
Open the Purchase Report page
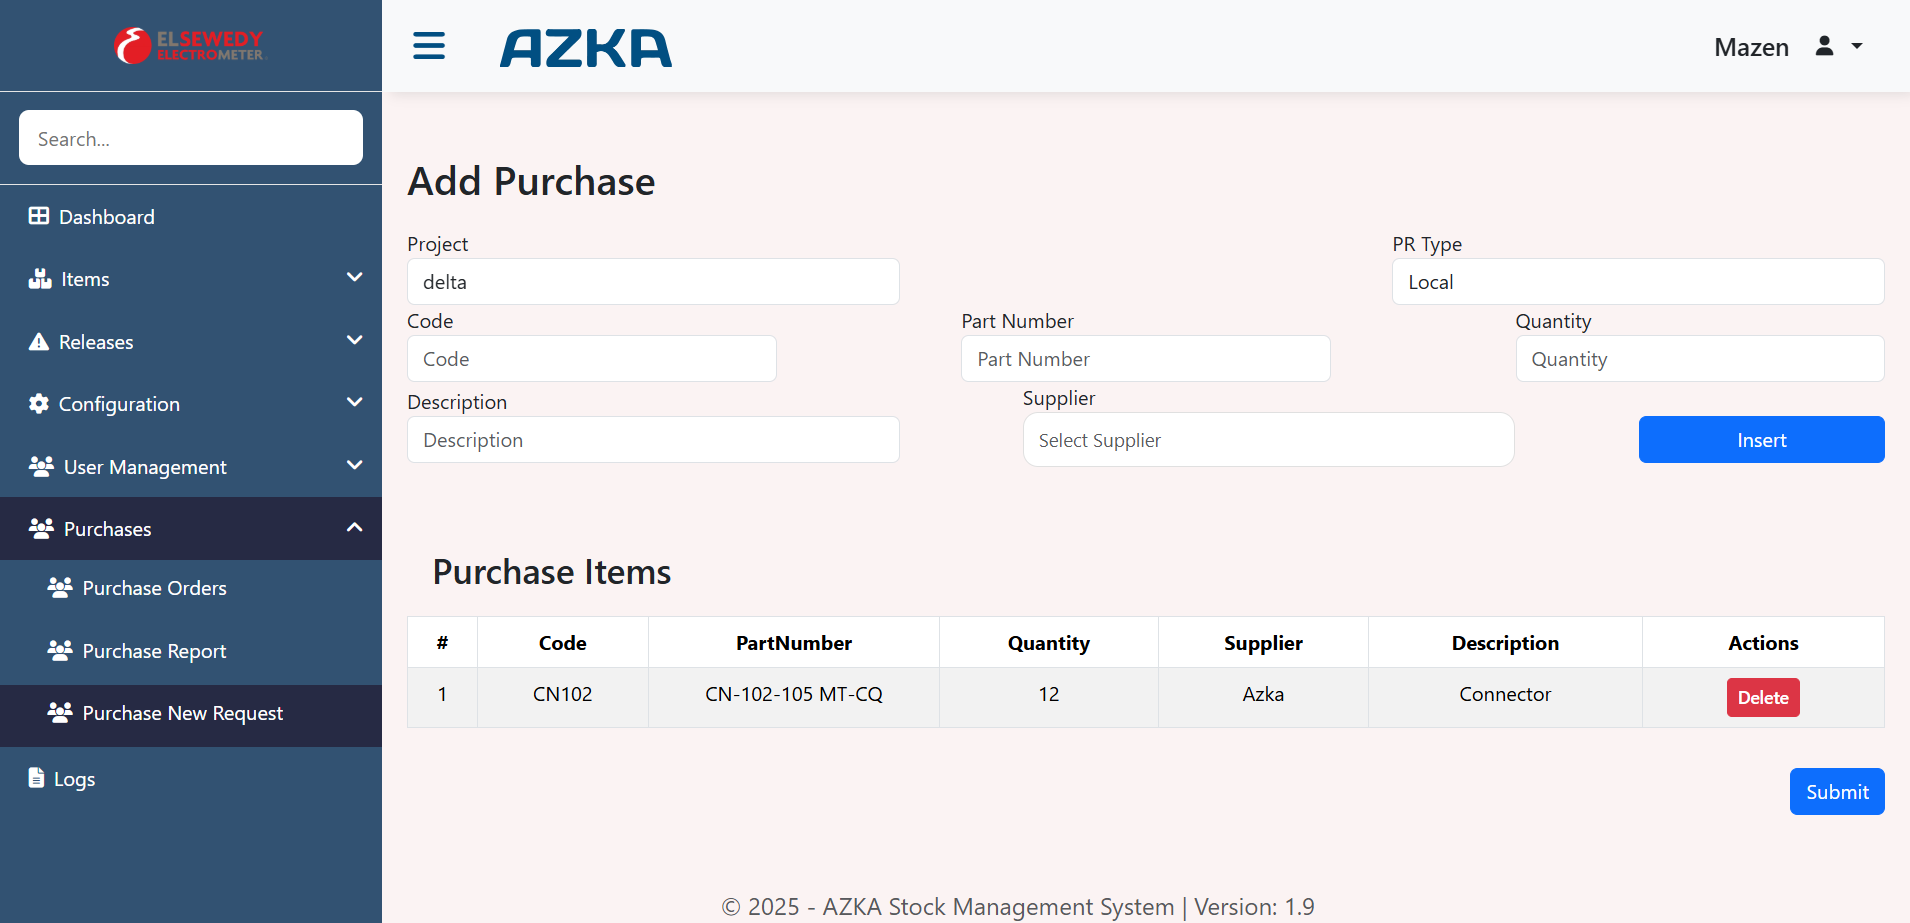[154, 651]
